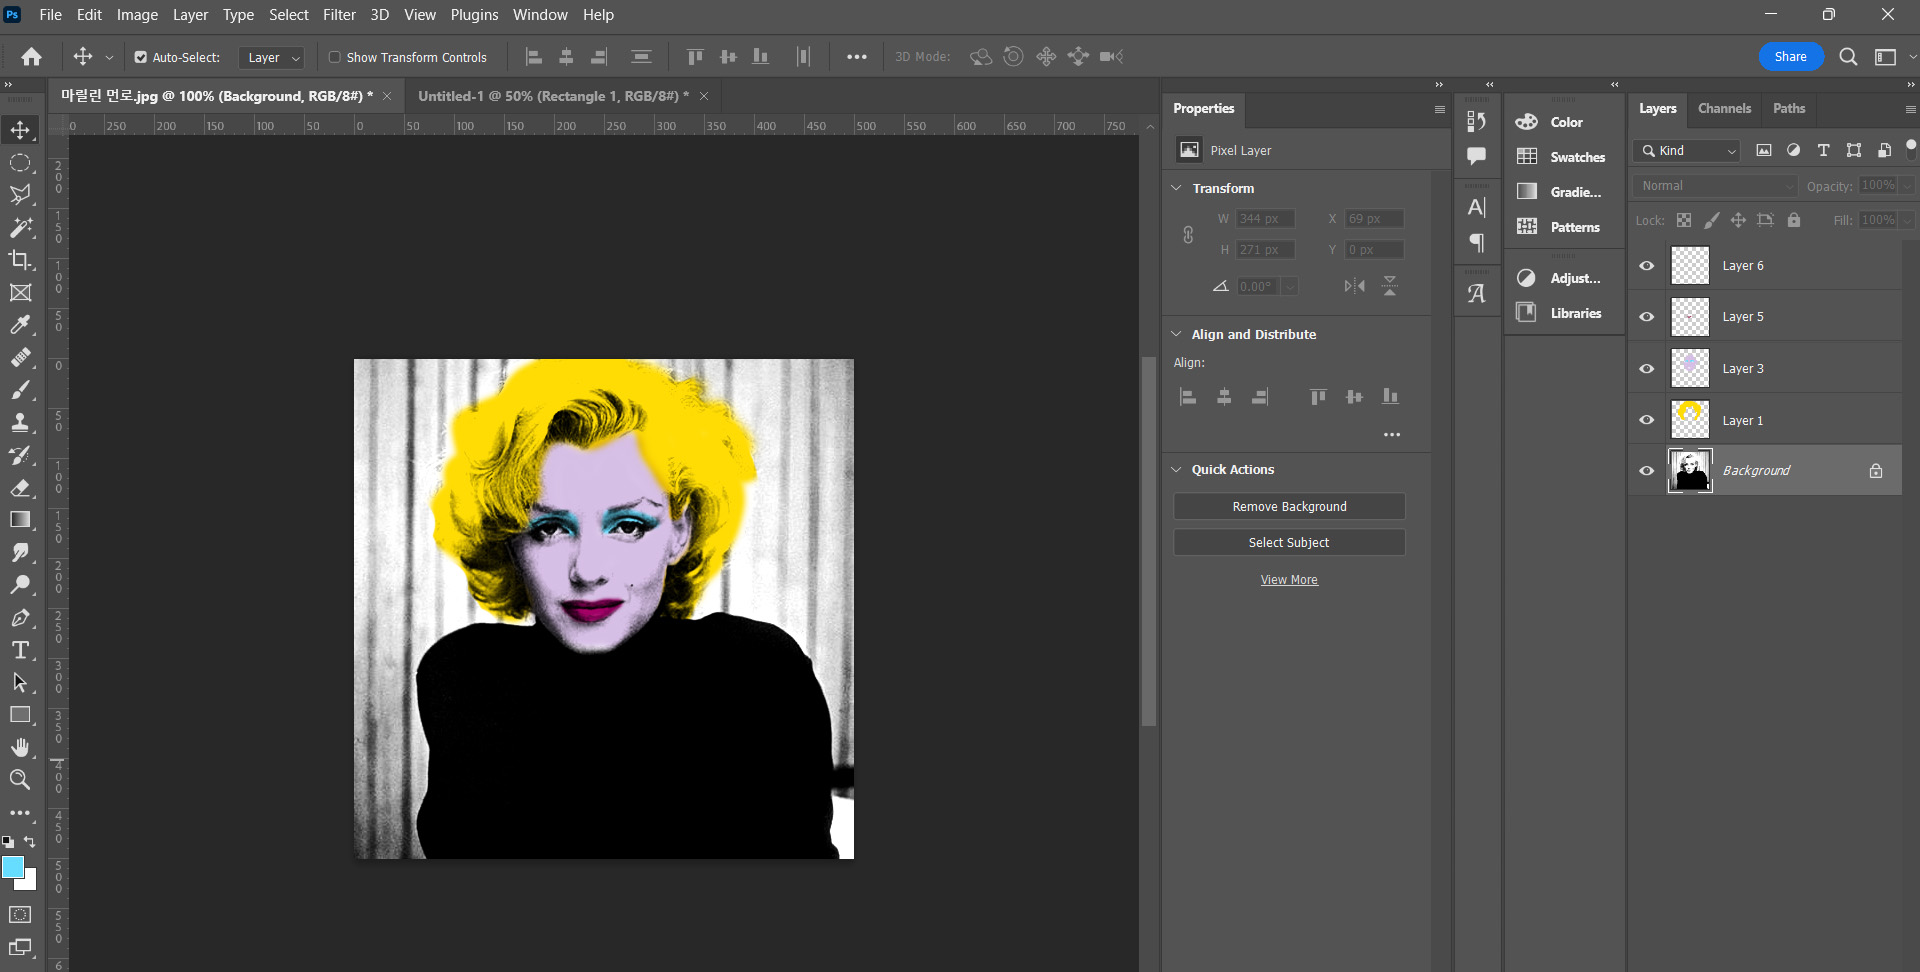
Task: Open the Filter menu
Action: [339, 15]
